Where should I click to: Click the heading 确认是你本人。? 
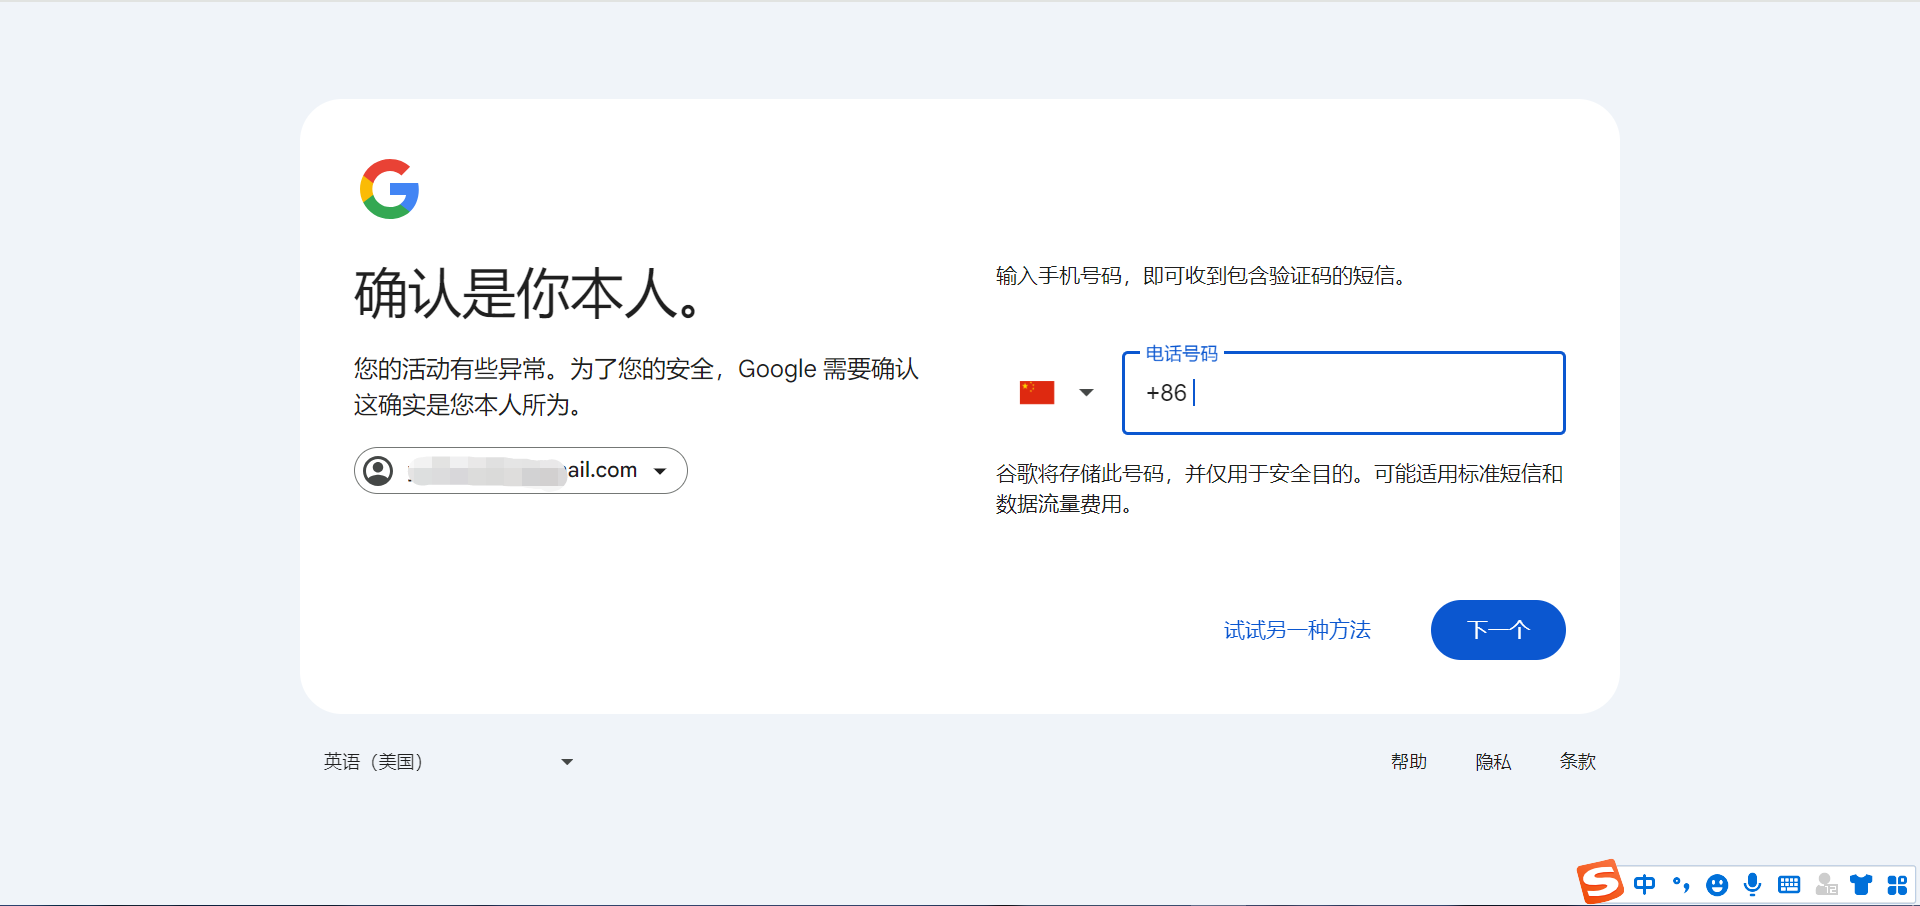(529, 294)
